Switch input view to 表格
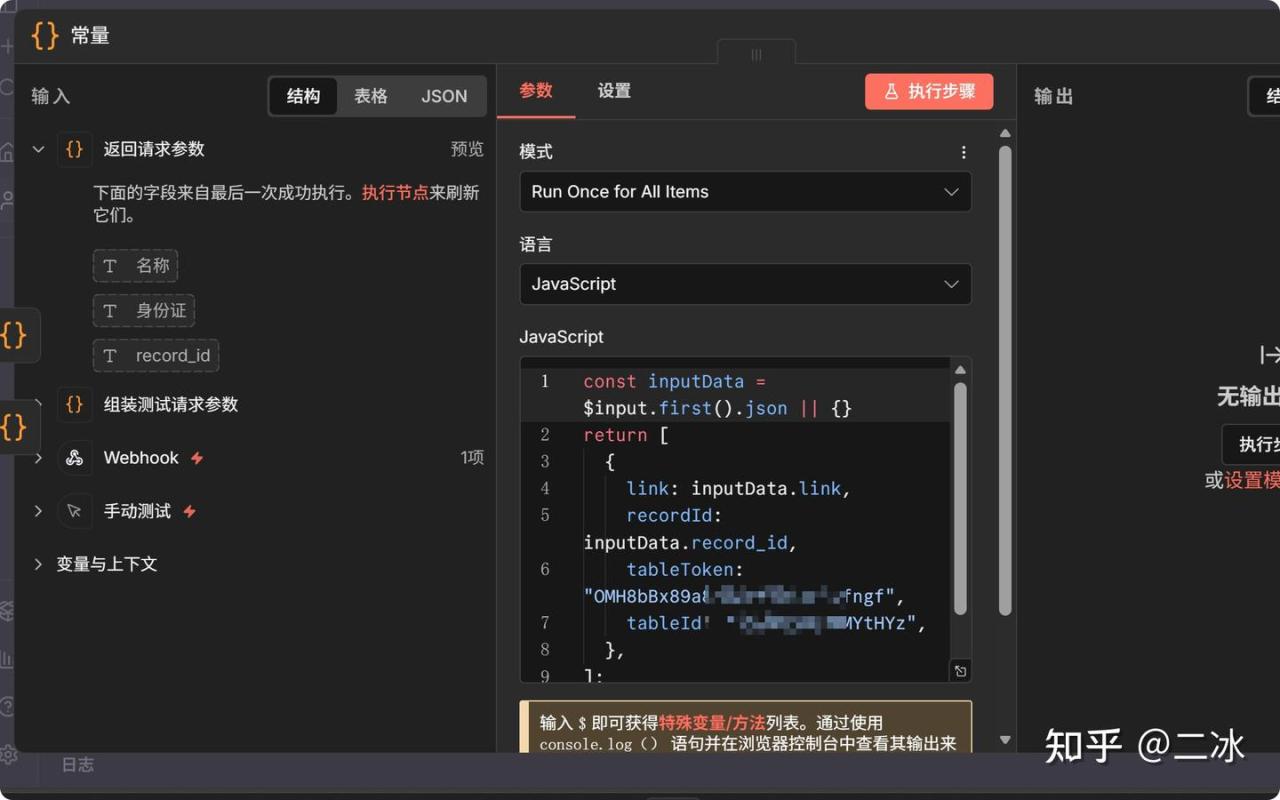Image resolution: width=1280 pixels, height=800 pixels. pyautogui.click(x=370, y=96)
